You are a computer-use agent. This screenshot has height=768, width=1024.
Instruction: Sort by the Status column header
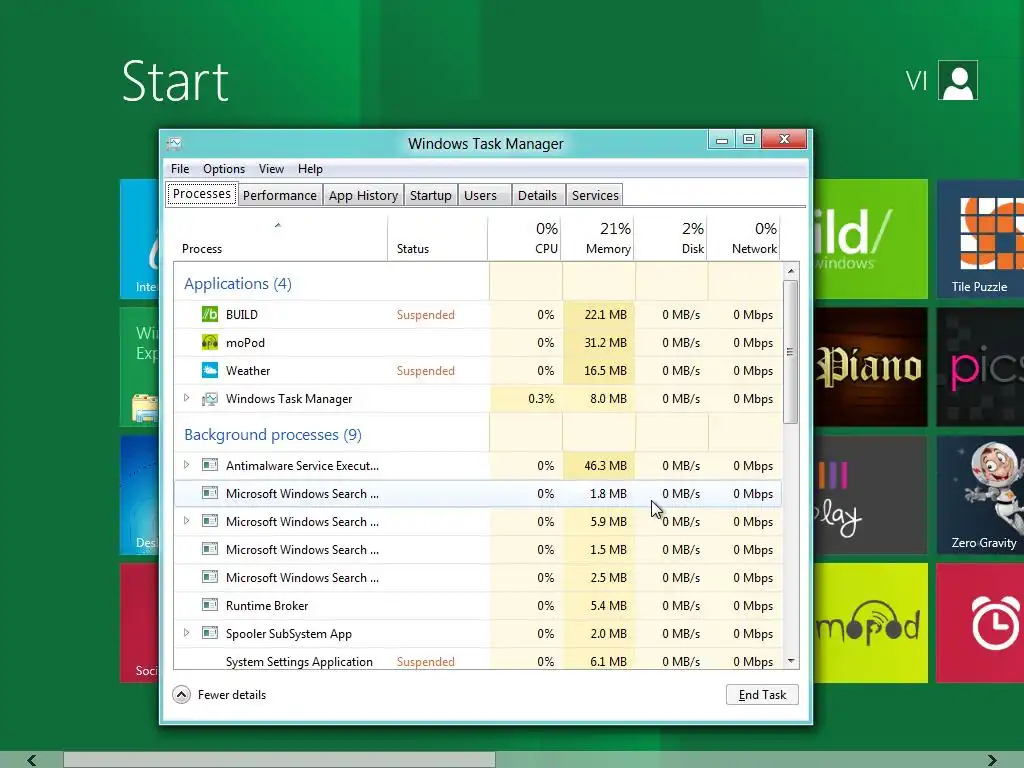438,238
